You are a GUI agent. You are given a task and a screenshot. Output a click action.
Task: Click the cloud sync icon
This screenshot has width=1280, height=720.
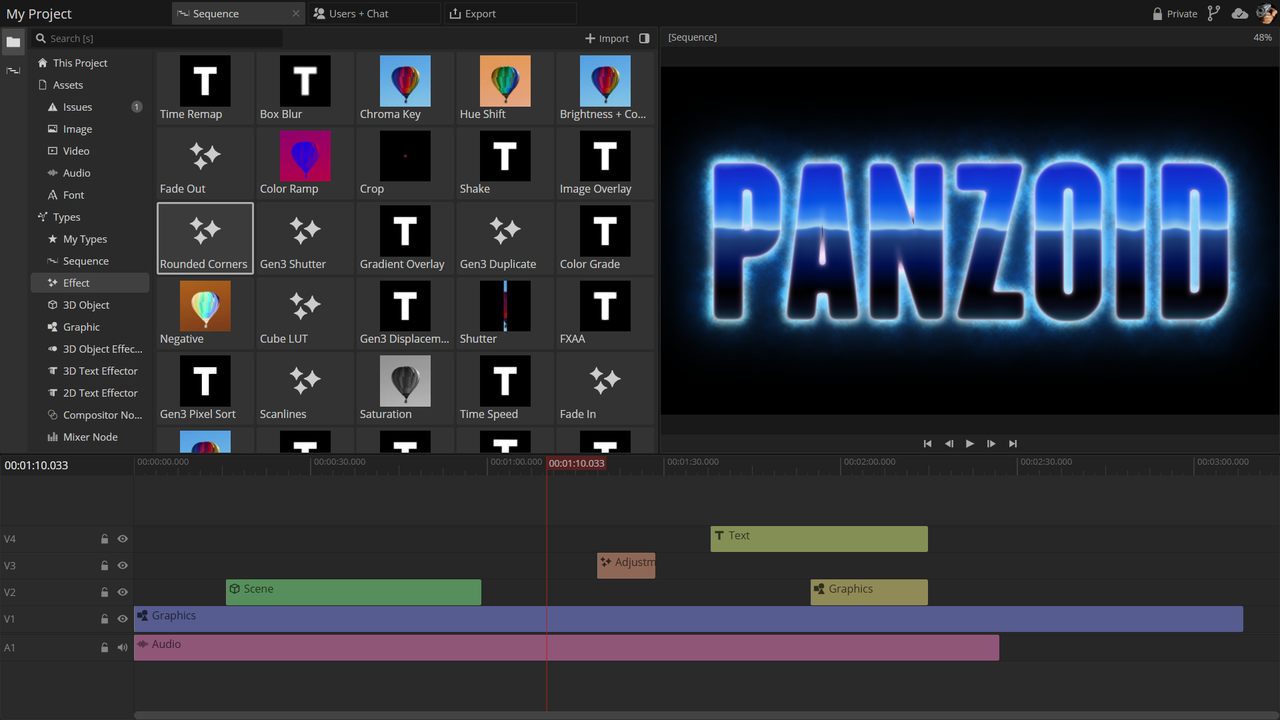pyautogui.click(x=1240, y=14)
